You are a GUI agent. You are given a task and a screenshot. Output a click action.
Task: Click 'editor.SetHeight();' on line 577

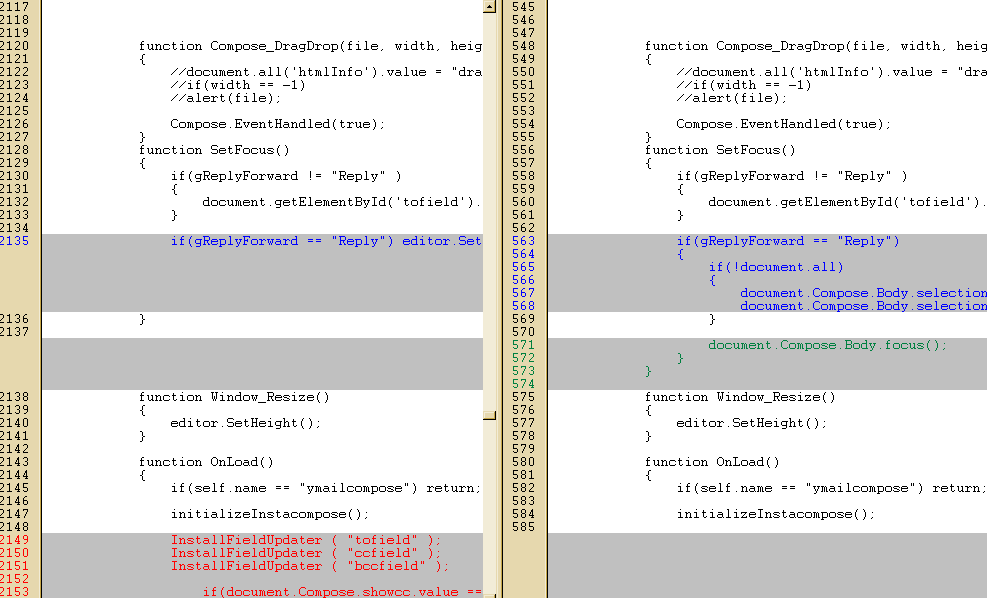click(752, 423)
